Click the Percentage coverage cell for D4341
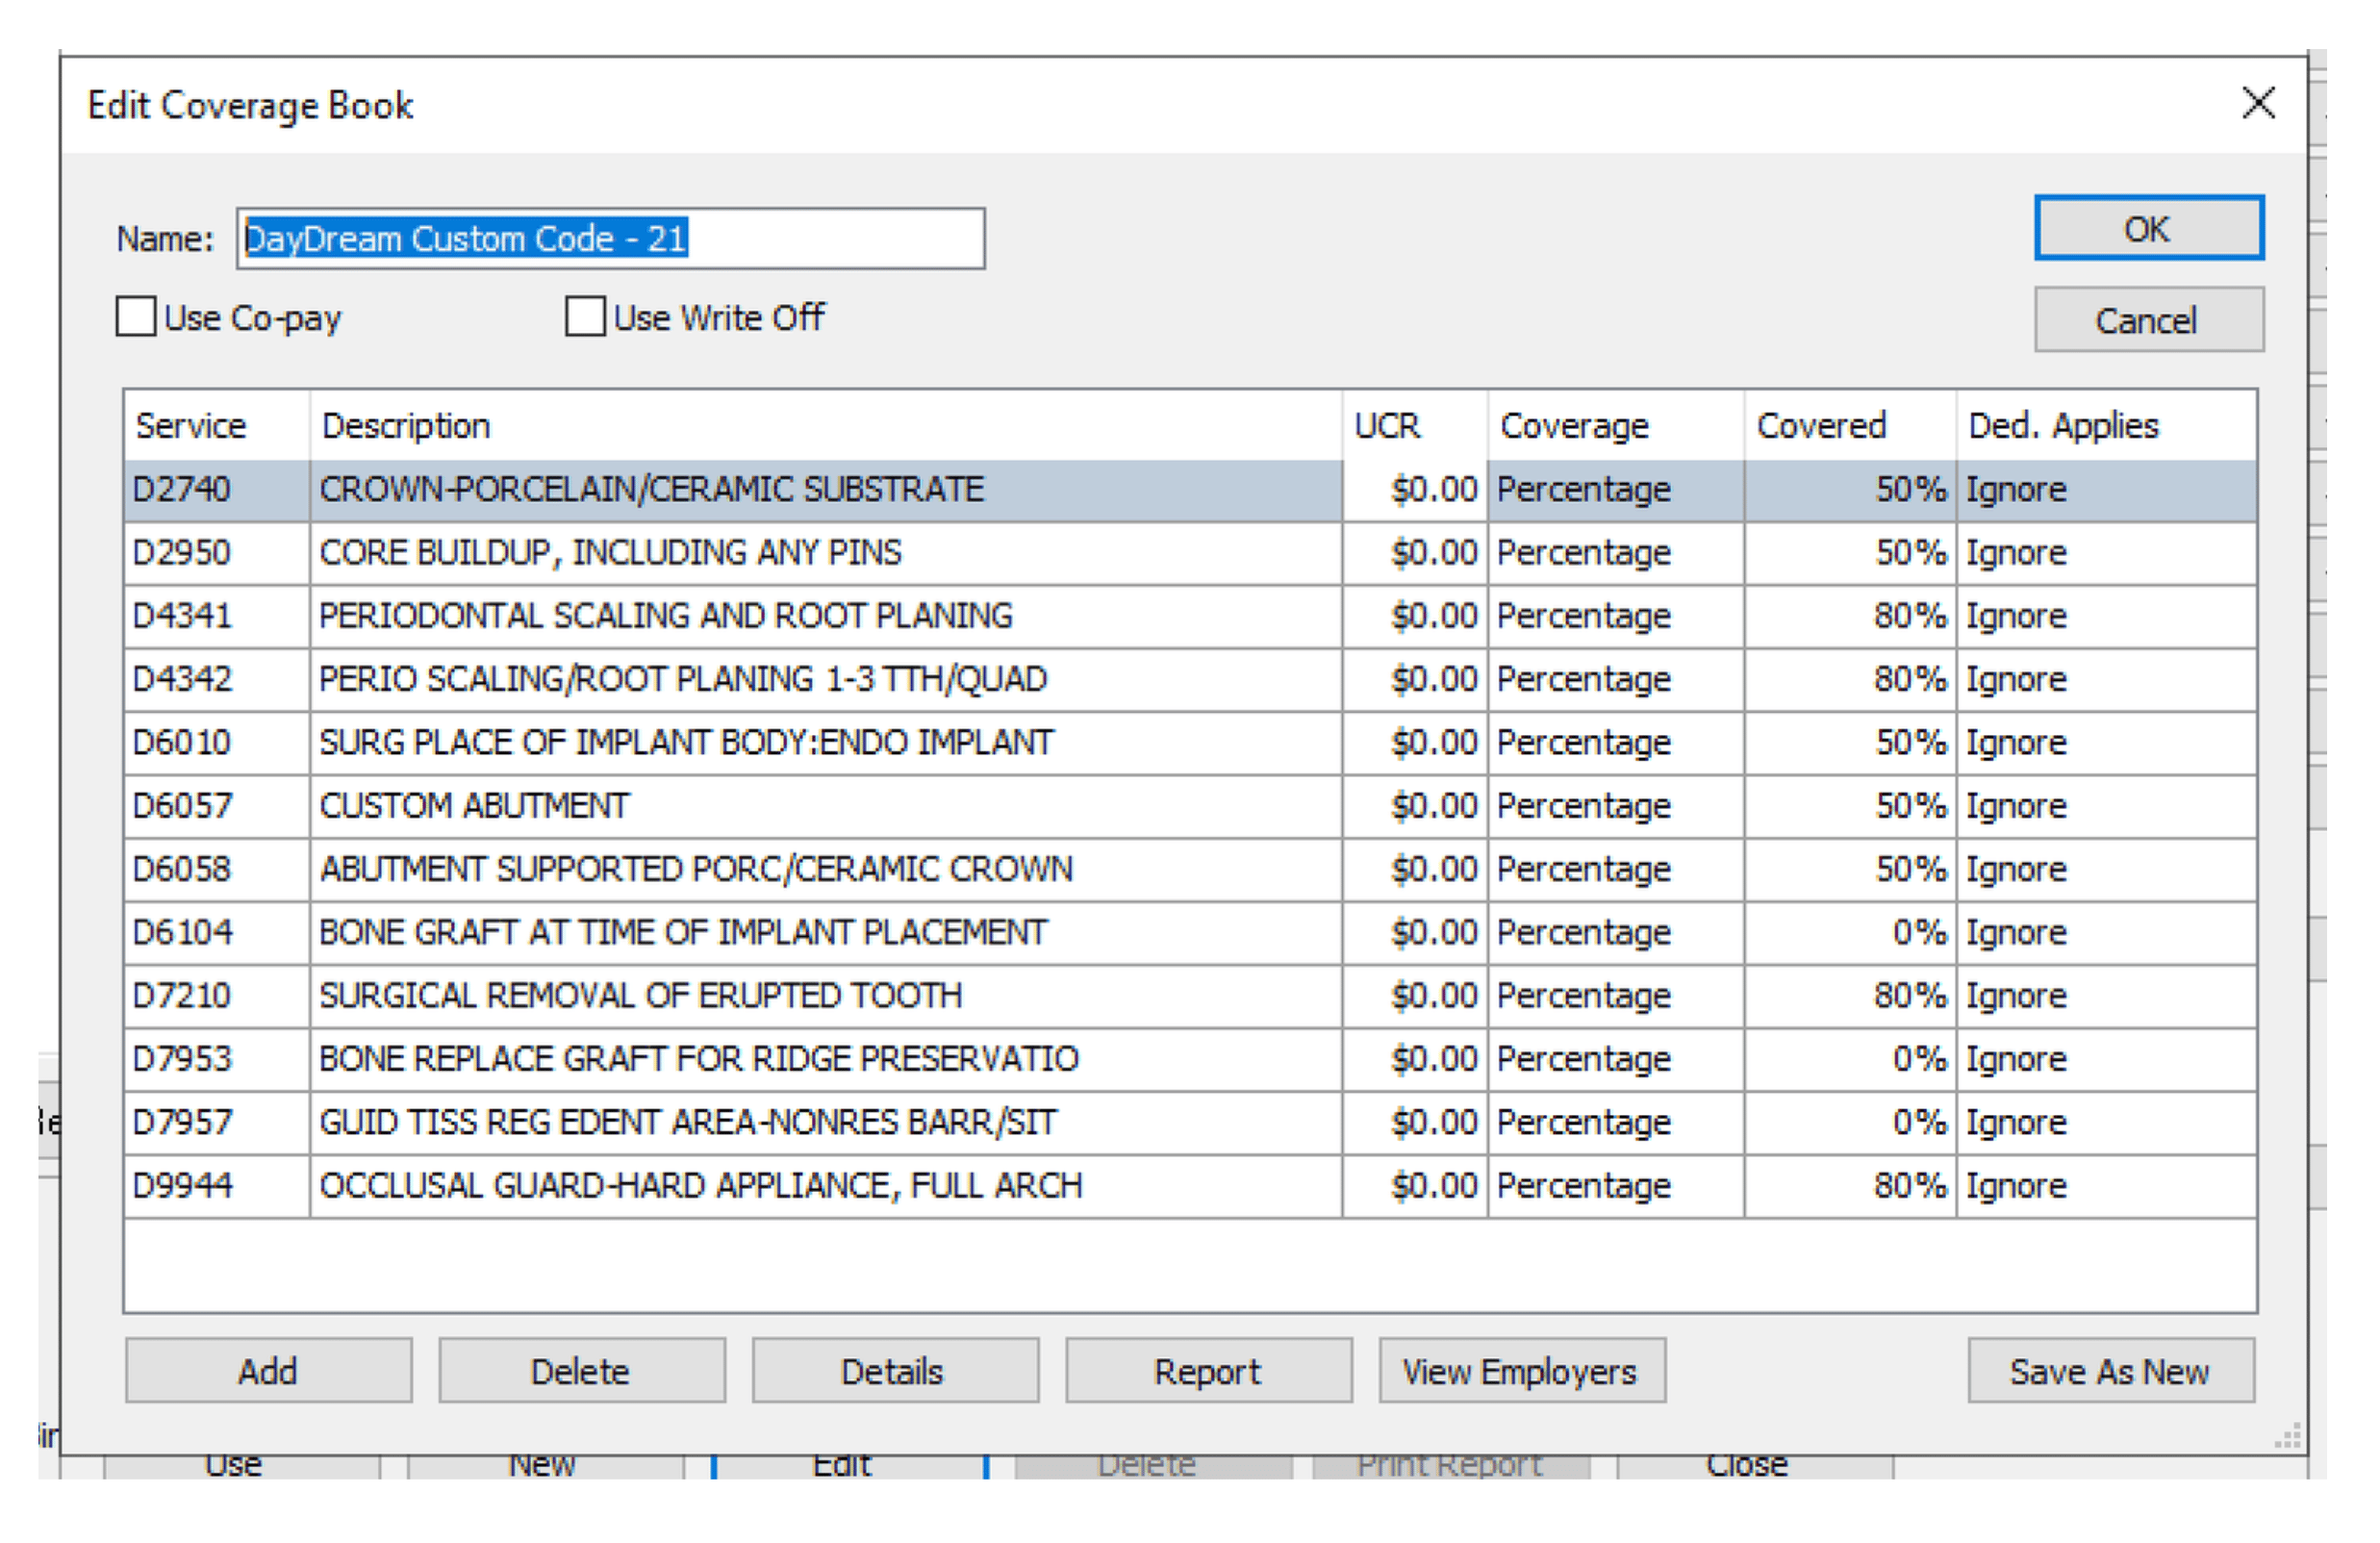2380x1543 pixels. 1616,616
